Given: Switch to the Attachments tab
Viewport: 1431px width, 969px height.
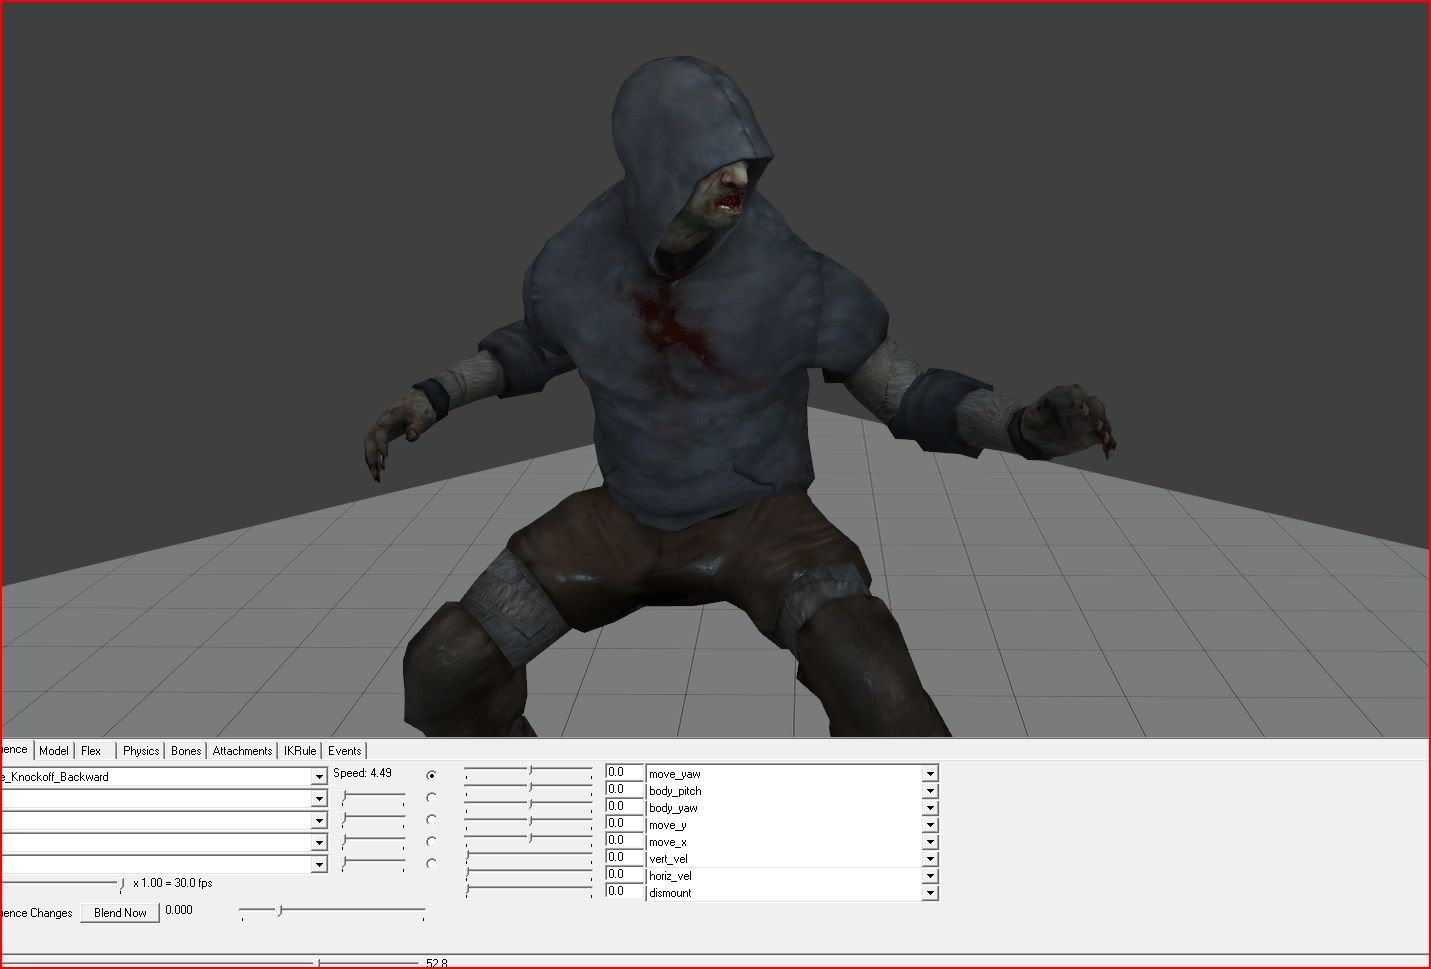Looking at the screenshot, I should (x=242, y=751).
